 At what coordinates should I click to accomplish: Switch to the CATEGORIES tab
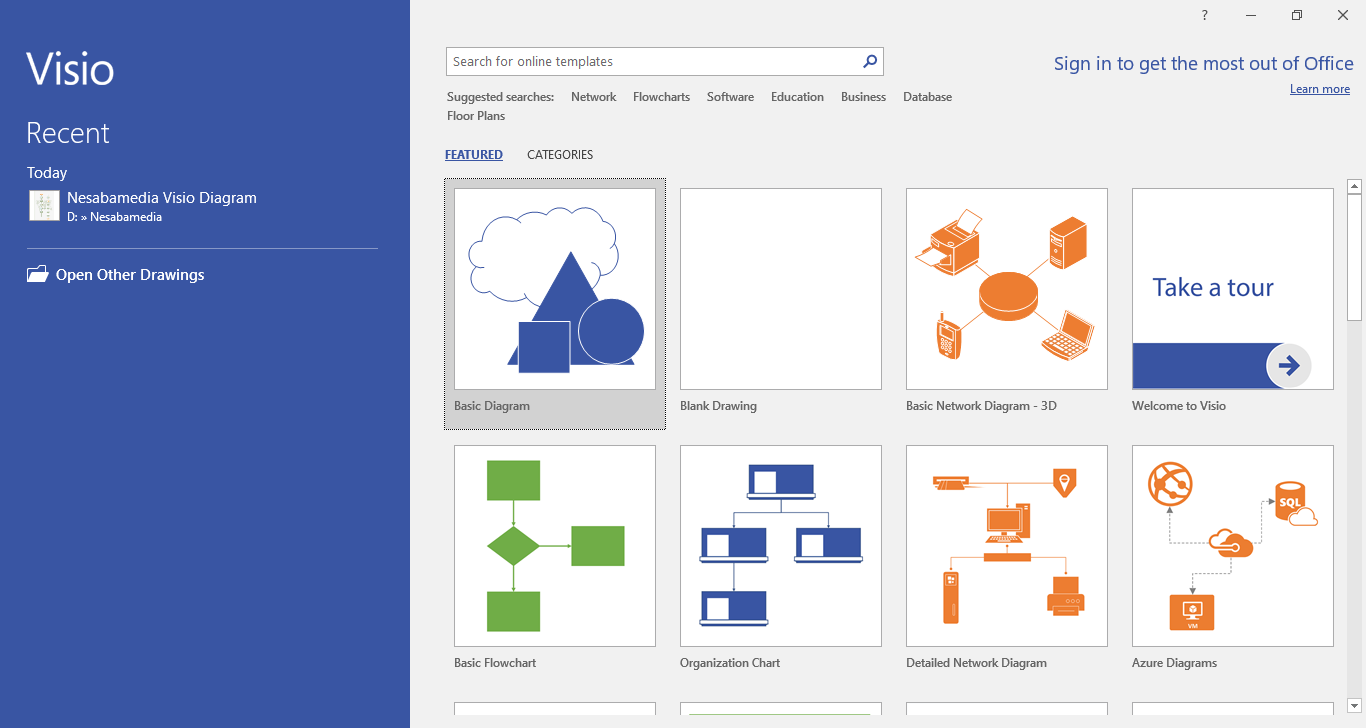pyautogui.click(x=560, y=155)
